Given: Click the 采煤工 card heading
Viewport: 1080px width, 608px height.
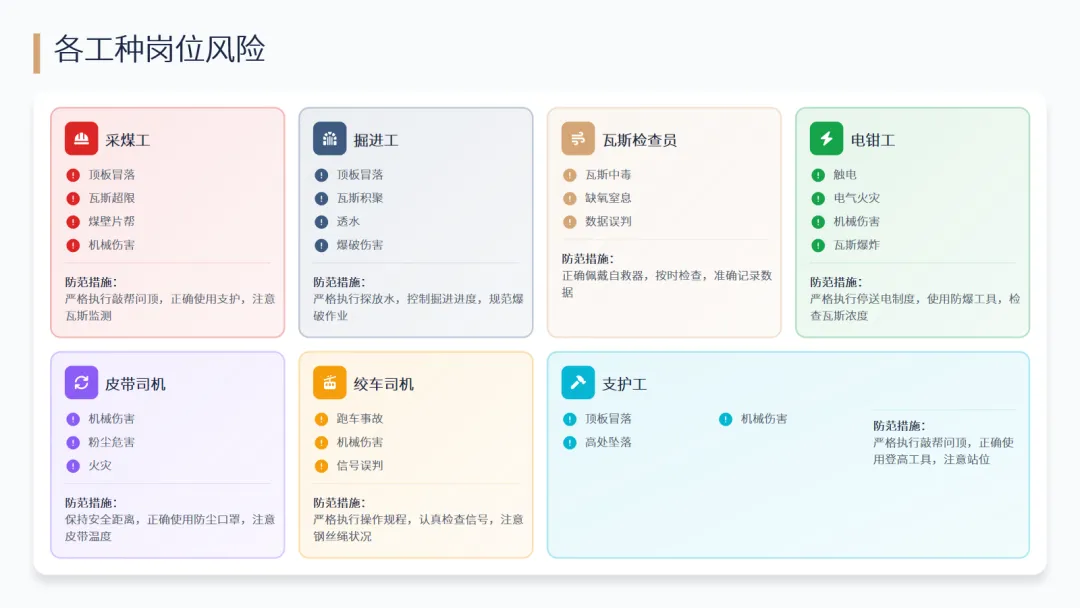Looking at the screenshot, I should (127, 140).
